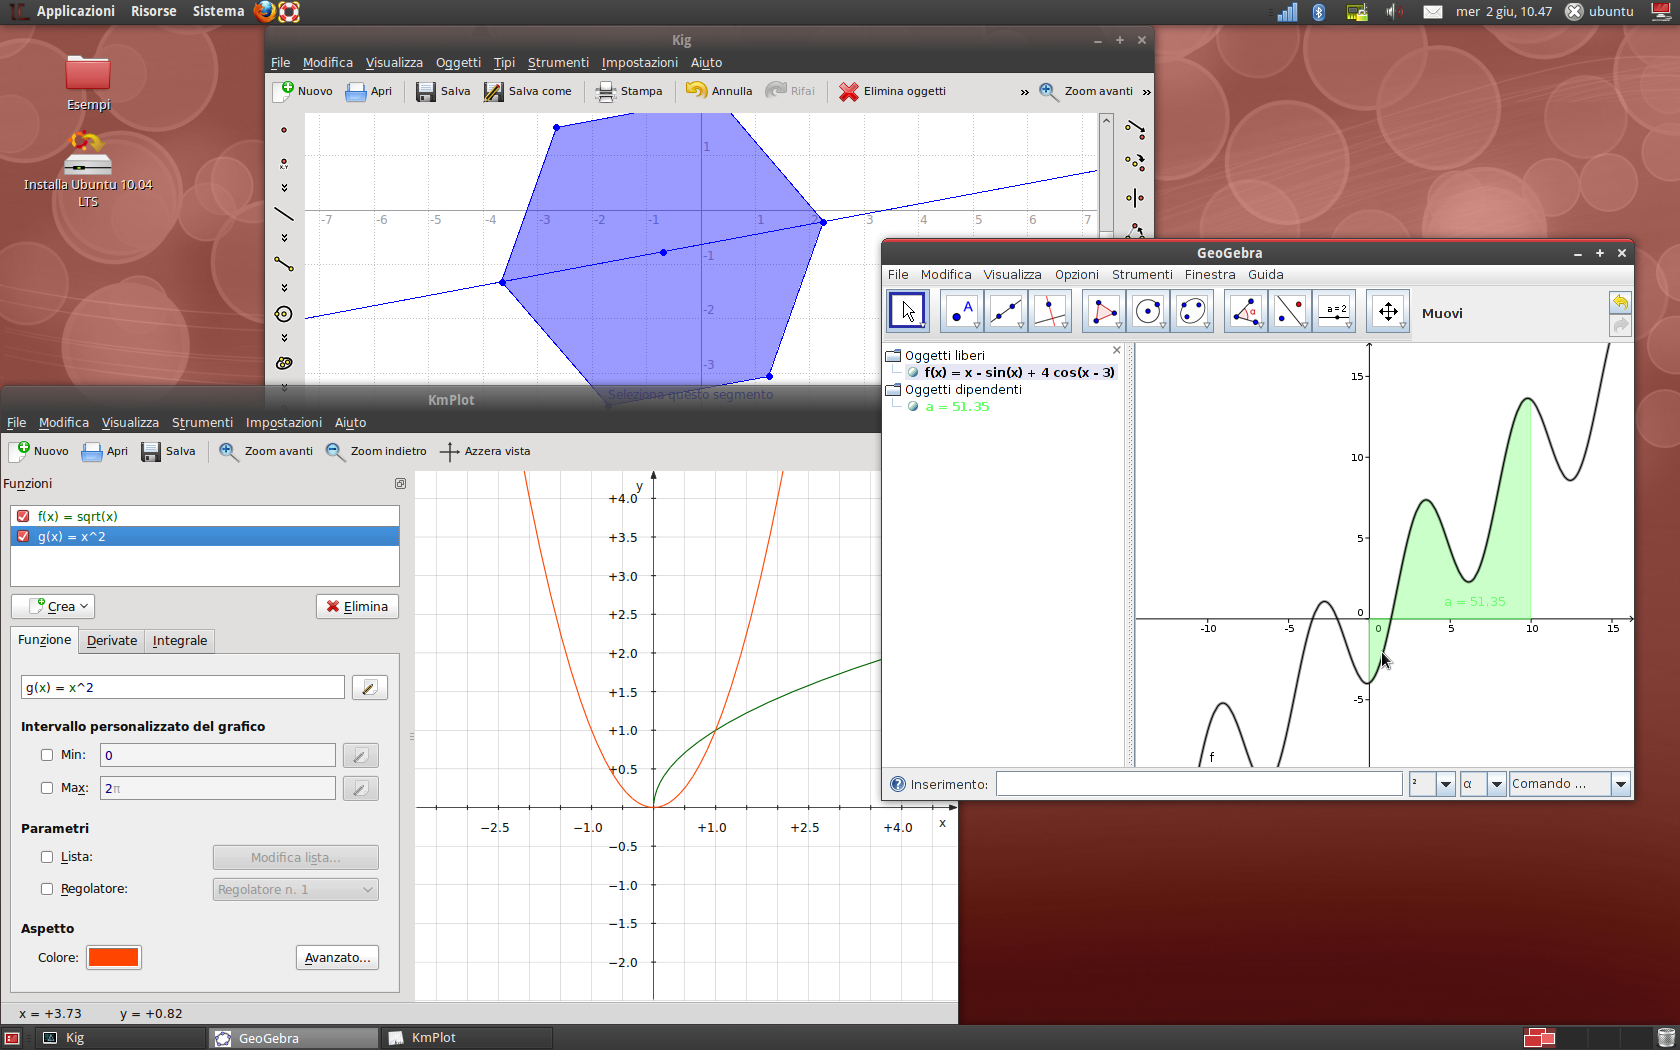Click the orange Colore swatch
The width and height of the screenshot is (1680, 1050).
point(114,958)
